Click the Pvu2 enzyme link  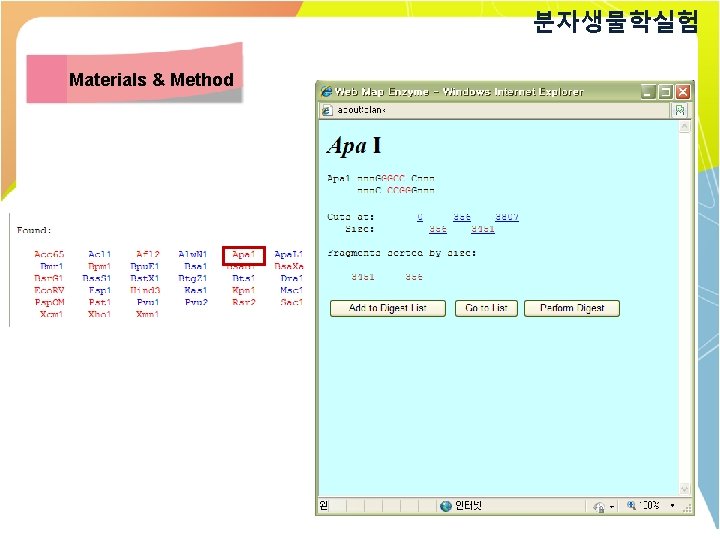coord(196,302)
